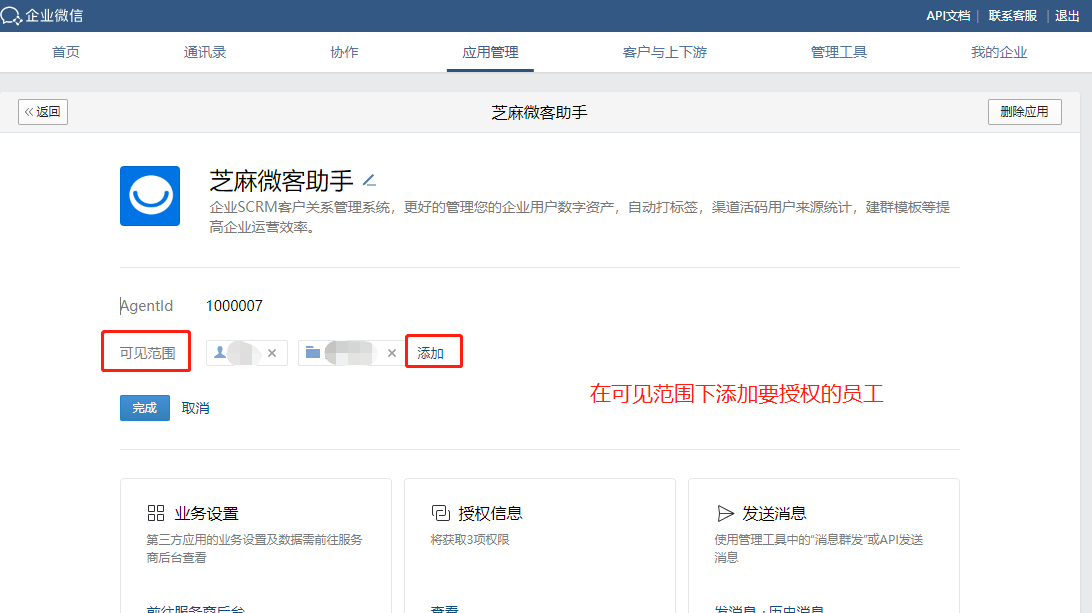
Task: Click the 联系客服 link
Action: (x=1013, y=15)
